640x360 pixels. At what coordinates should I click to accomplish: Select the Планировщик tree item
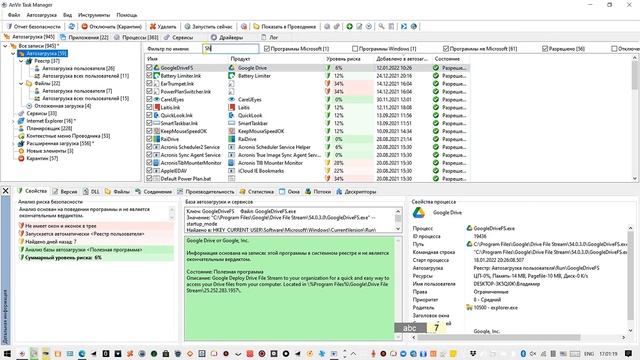click(49, 128)
